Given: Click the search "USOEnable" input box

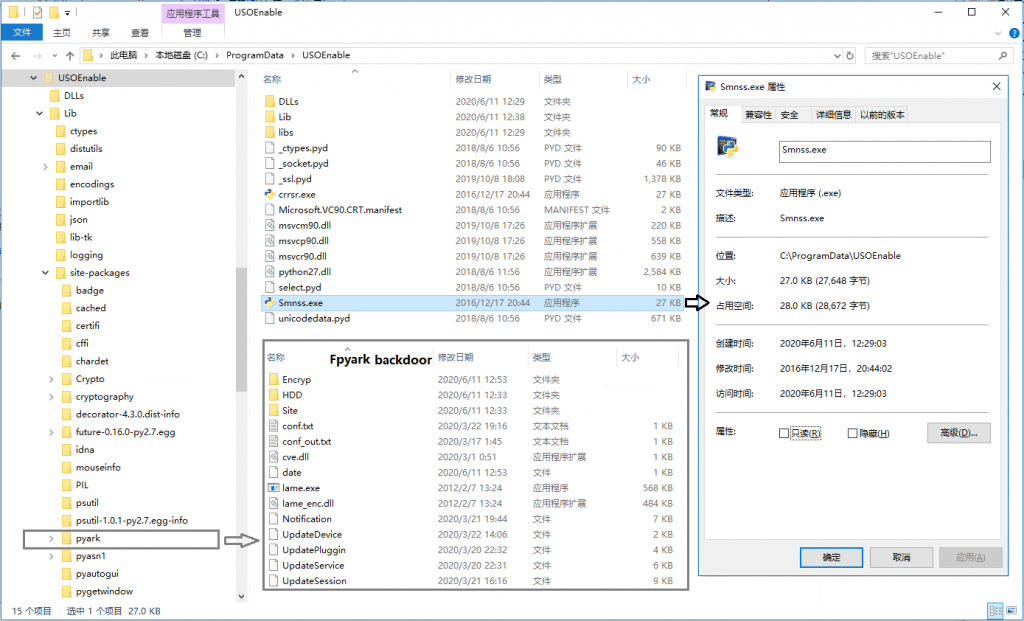Looking at the screenshot, I should coord(940,56).
